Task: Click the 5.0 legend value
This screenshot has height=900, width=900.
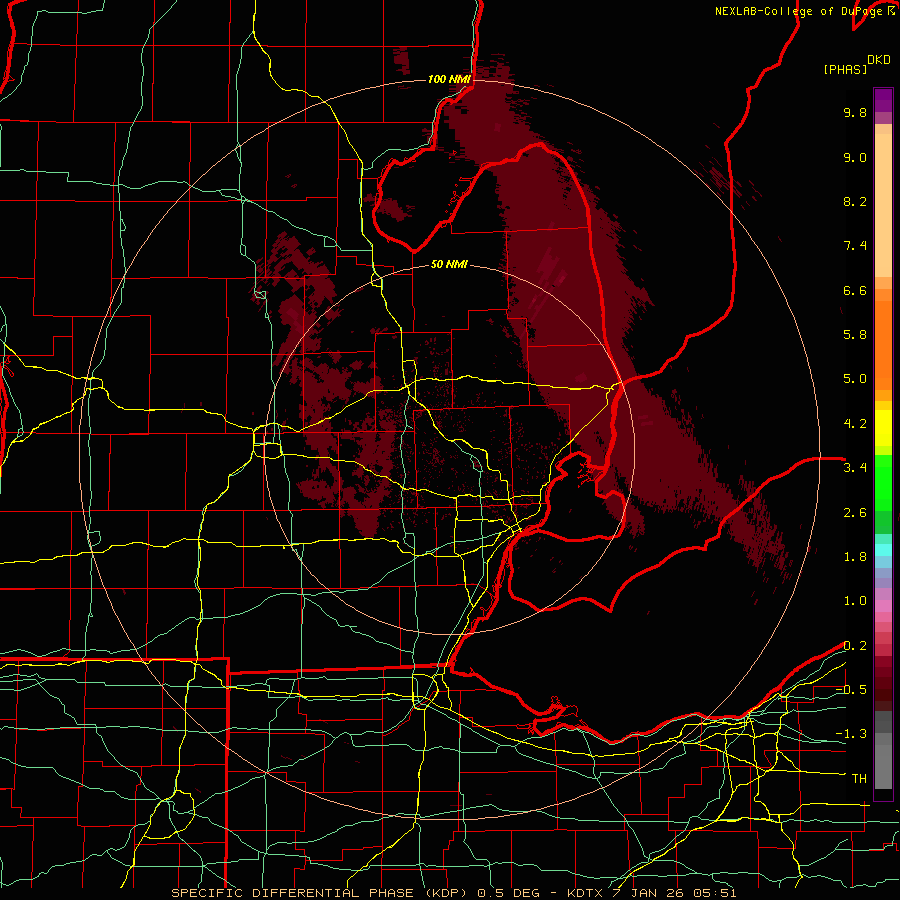Action: 855,379
